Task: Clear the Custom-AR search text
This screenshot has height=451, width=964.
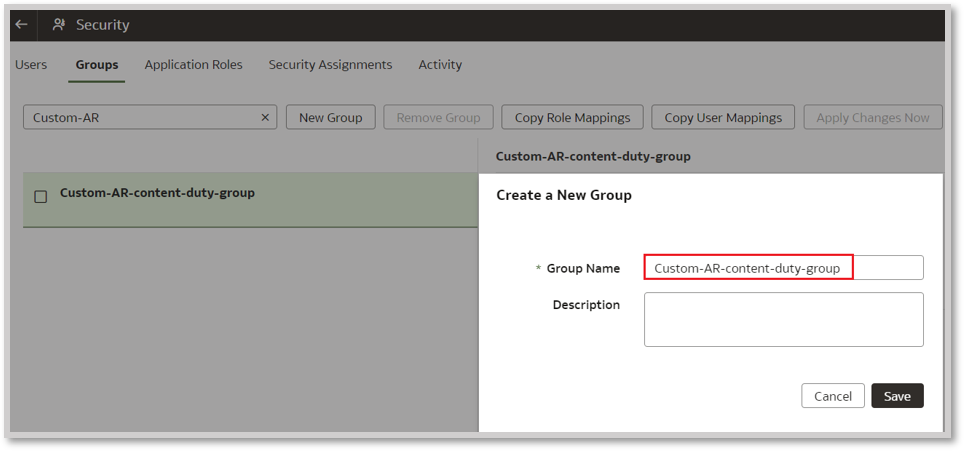Action: (265, 117)
